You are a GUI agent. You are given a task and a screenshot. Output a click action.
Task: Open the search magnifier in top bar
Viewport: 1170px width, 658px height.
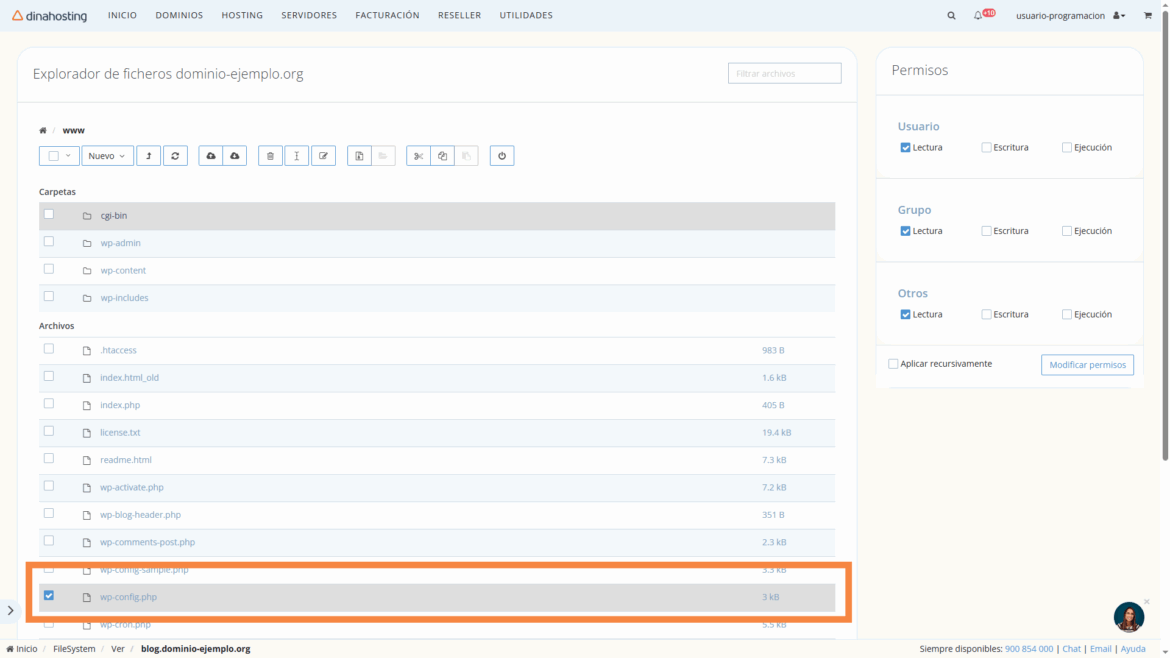pyautogui.click(x=951, y=16)
